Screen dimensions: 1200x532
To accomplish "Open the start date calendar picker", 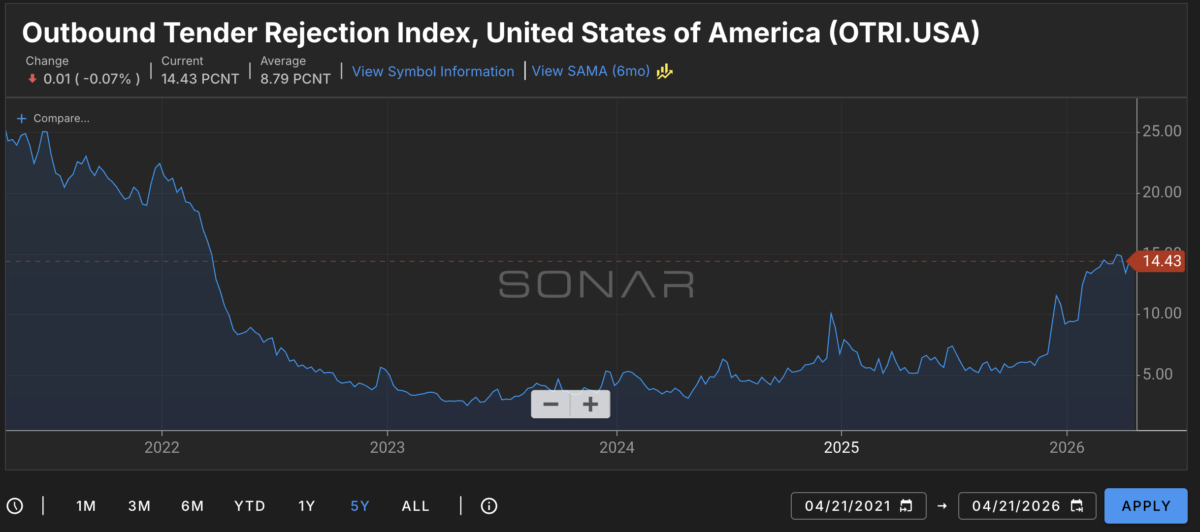I will click(x=906, y=506).
